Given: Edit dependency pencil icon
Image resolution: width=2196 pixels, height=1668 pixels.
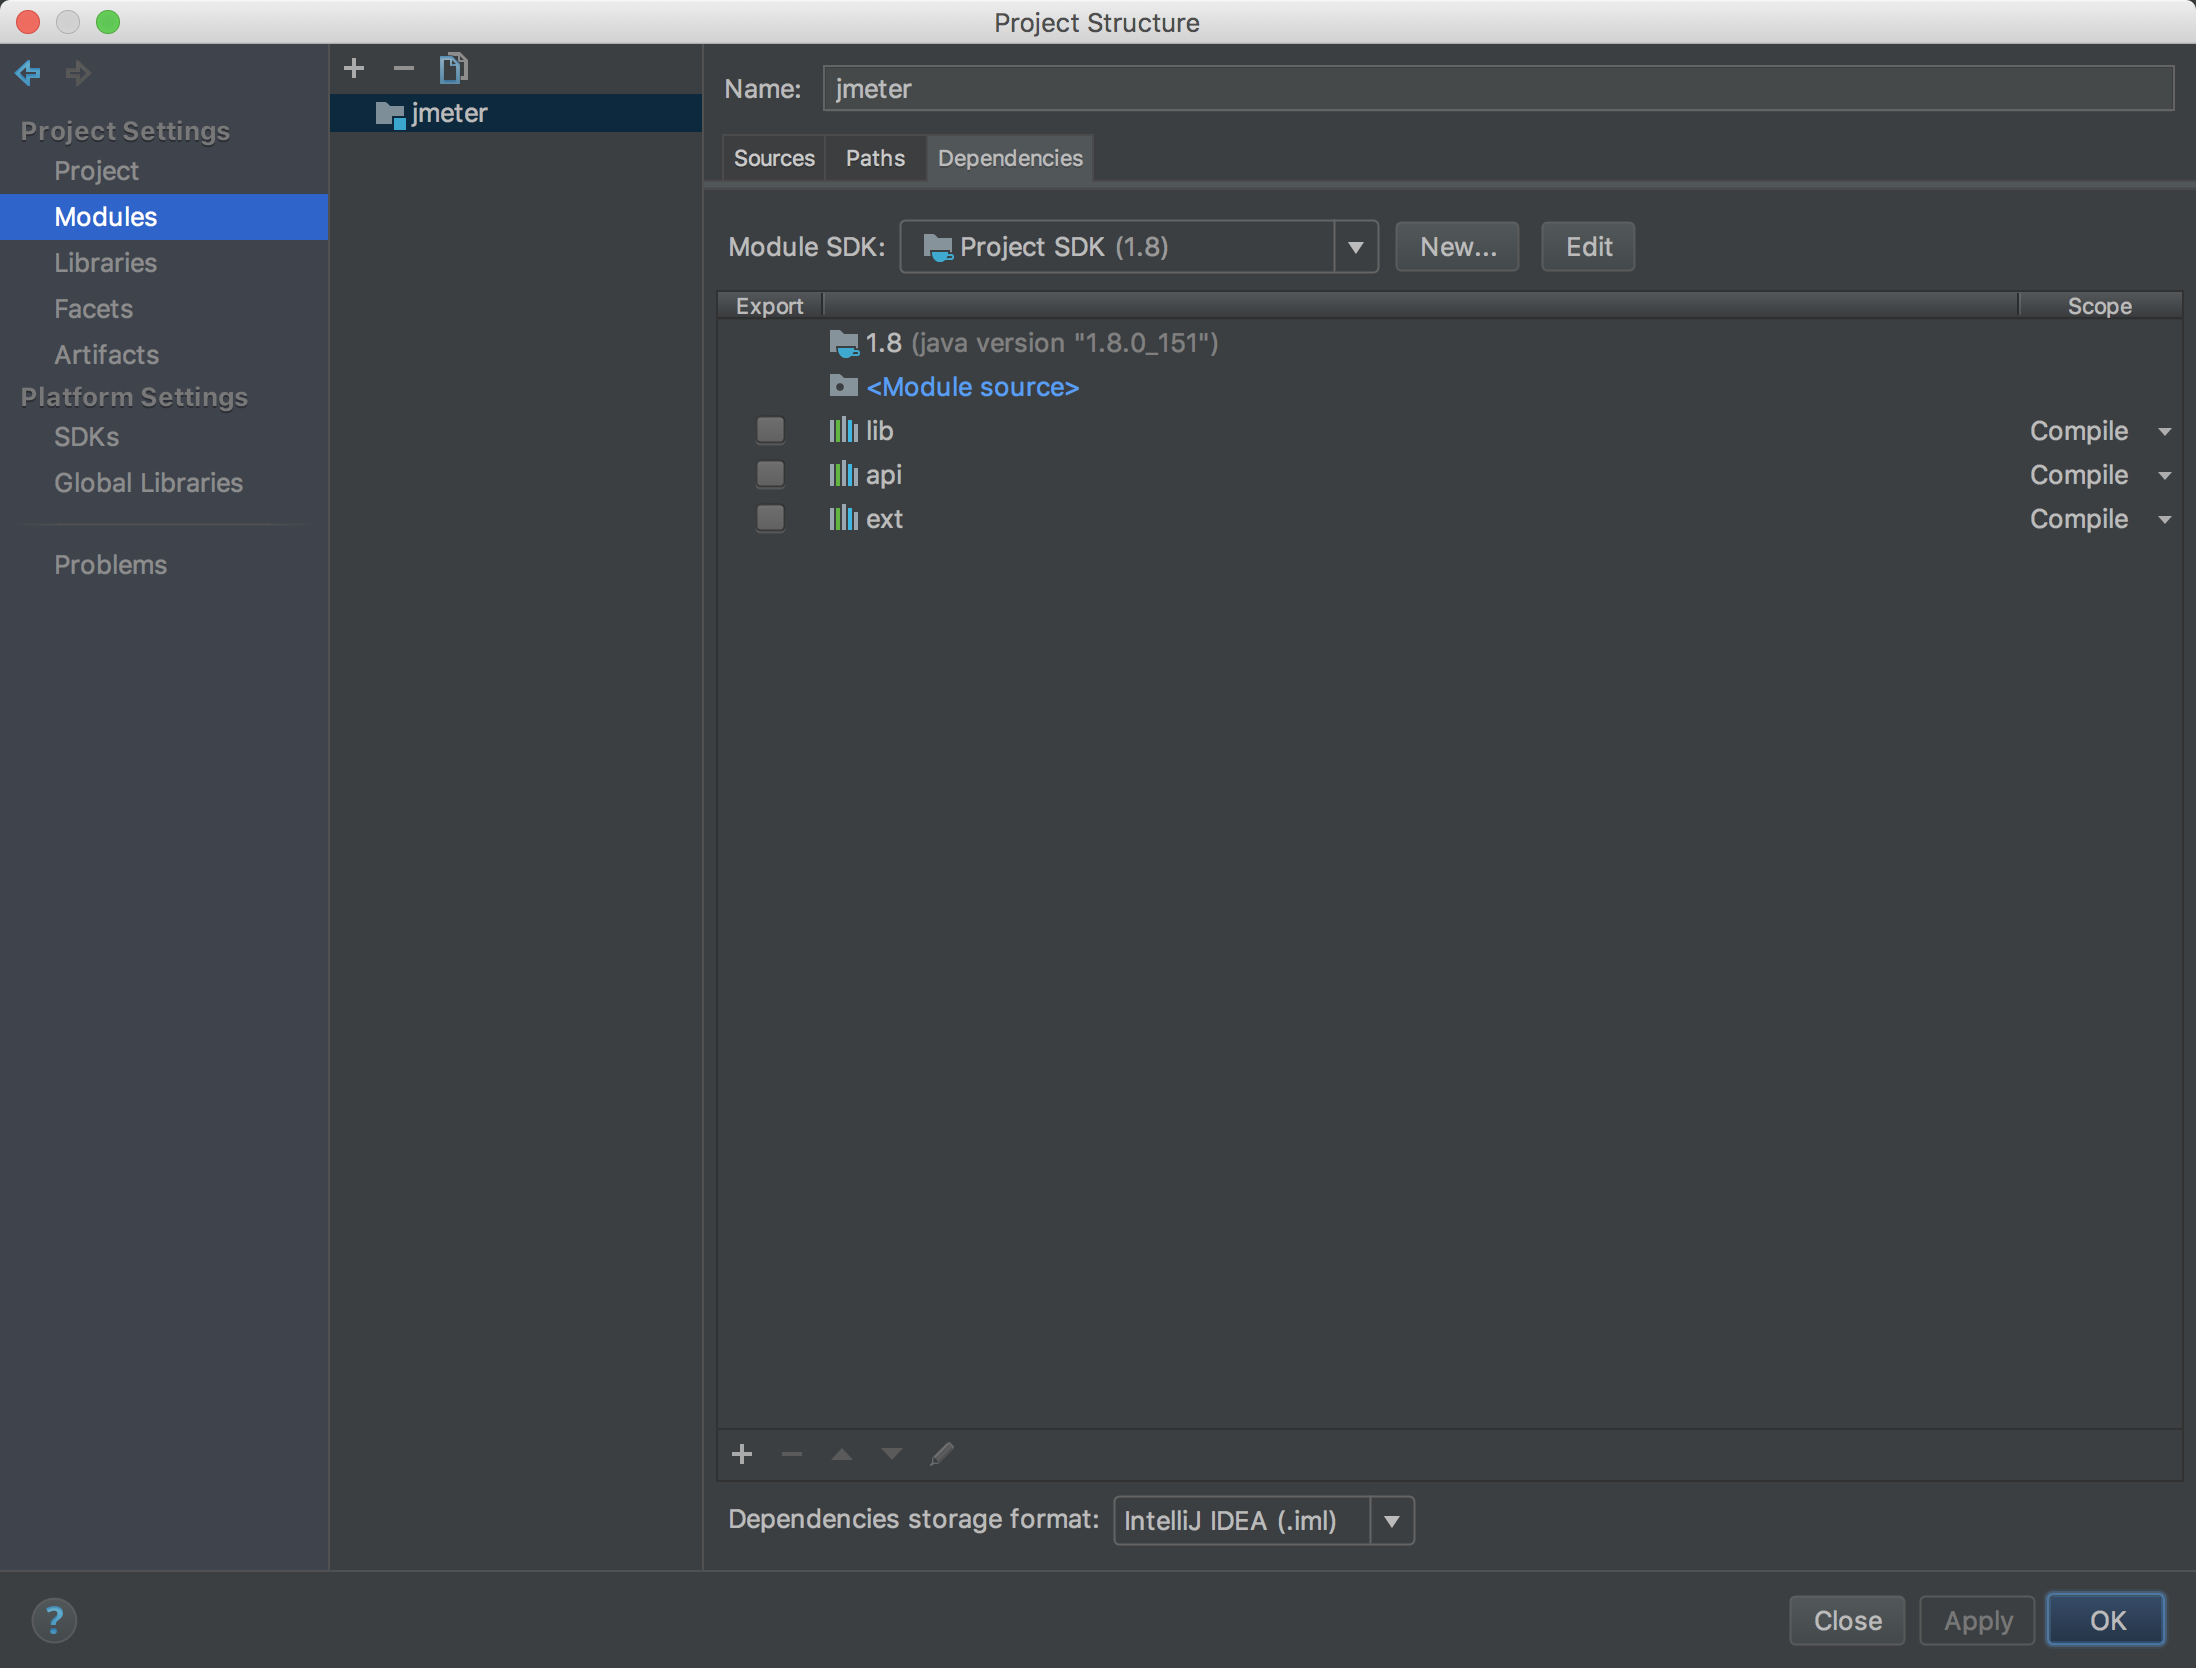Looking at the screenshot, I should click(x=942, y=1454).
